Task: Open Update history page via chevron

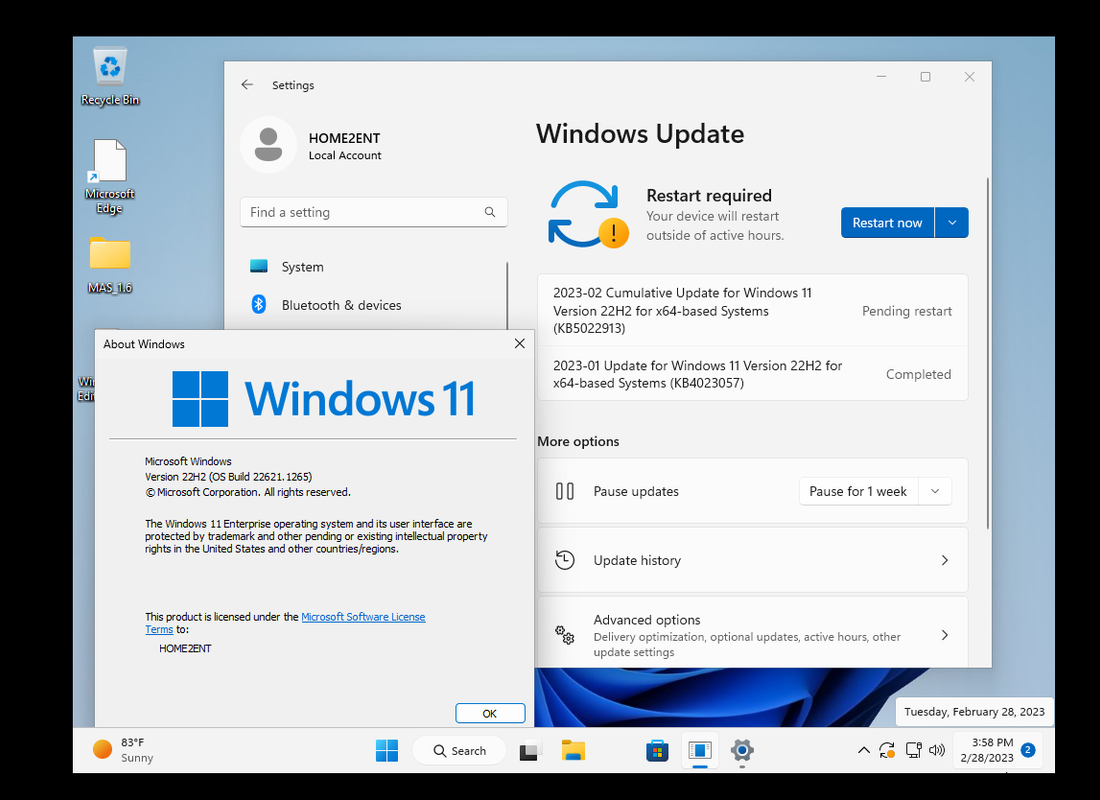Action: 944,560
